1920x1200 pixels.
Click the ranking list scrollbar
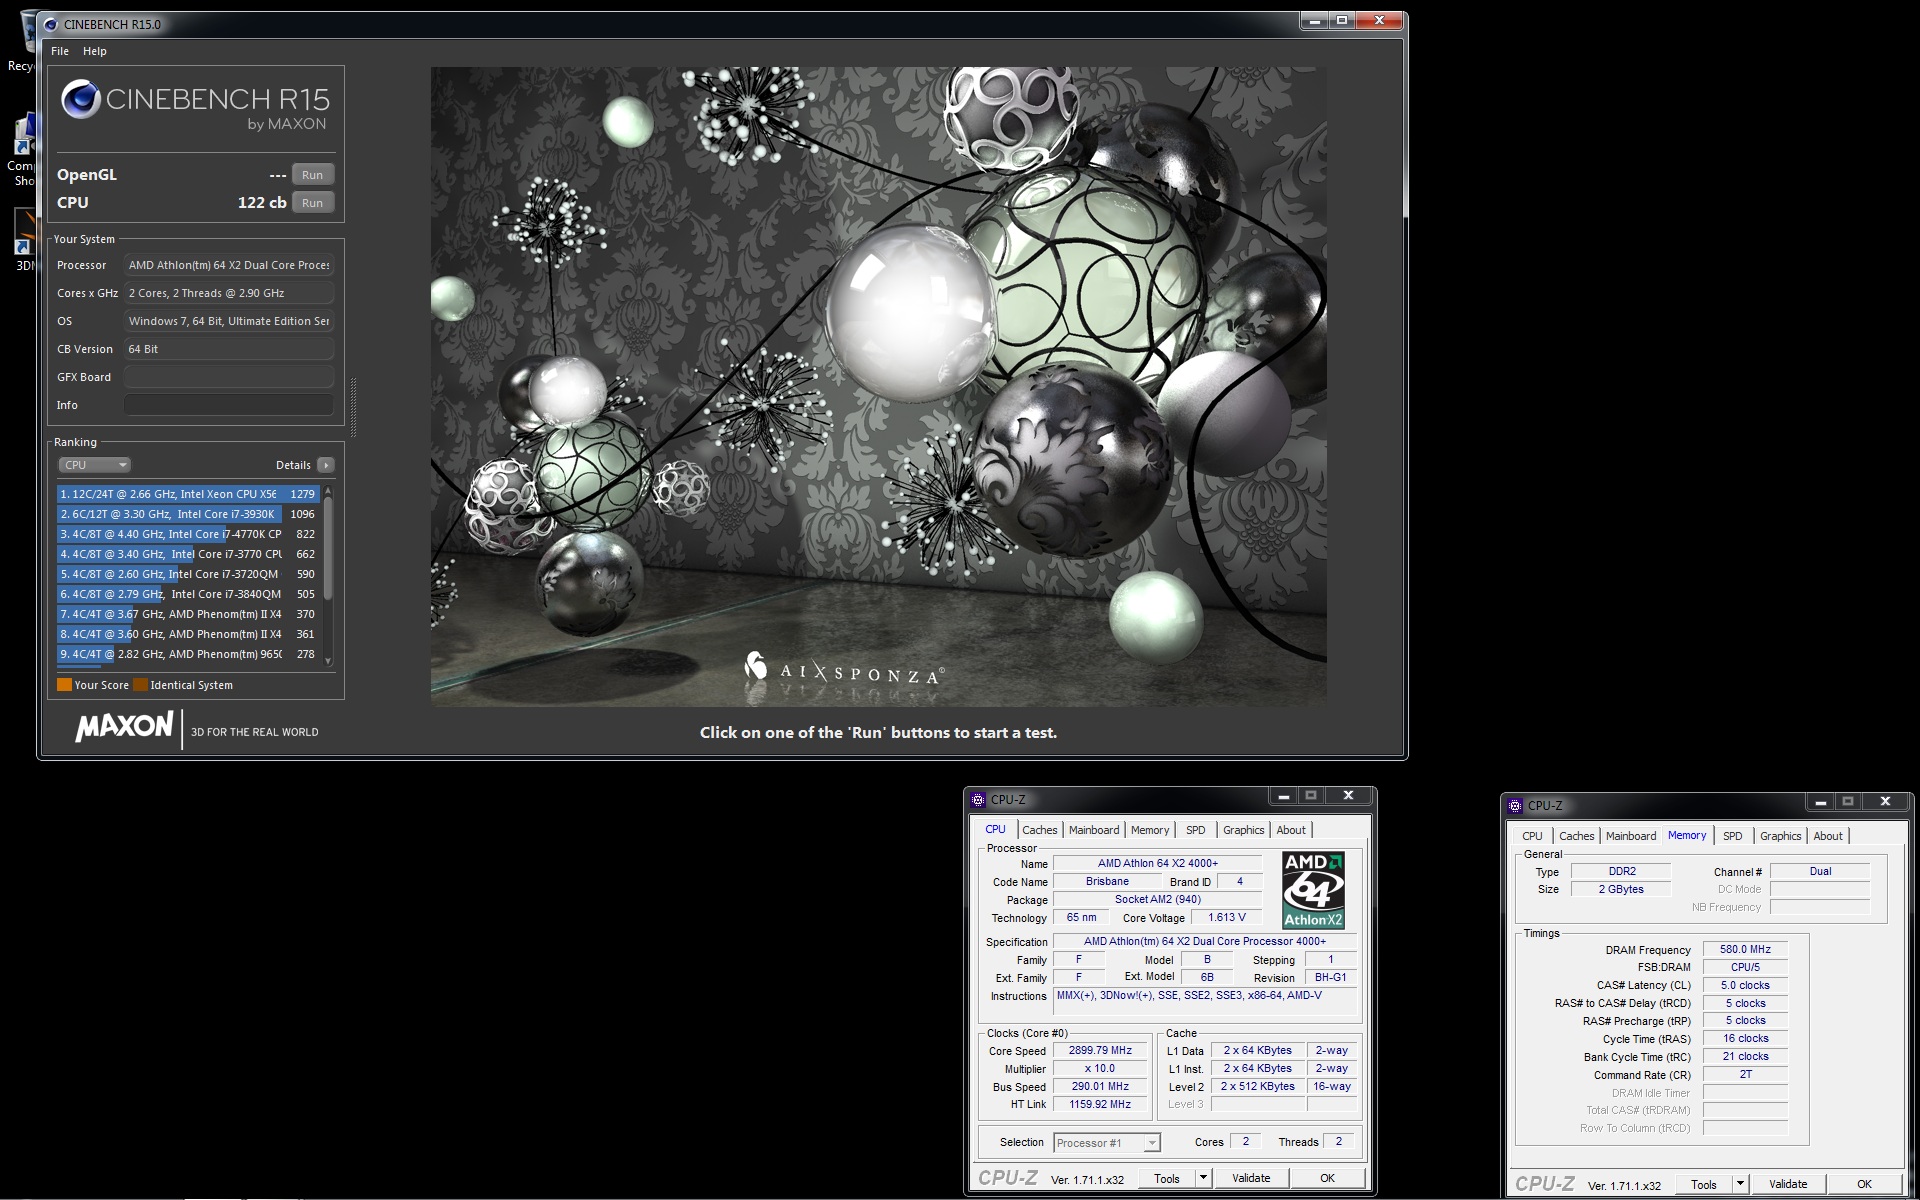pos(328,550)
